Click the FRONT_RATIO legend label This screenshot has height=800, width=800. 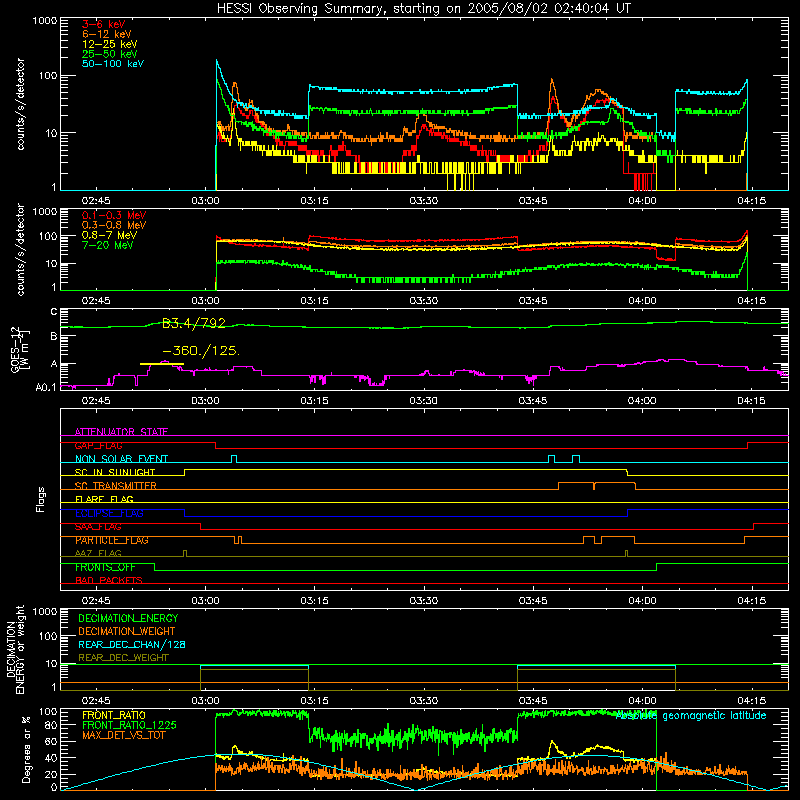(114, 715)
